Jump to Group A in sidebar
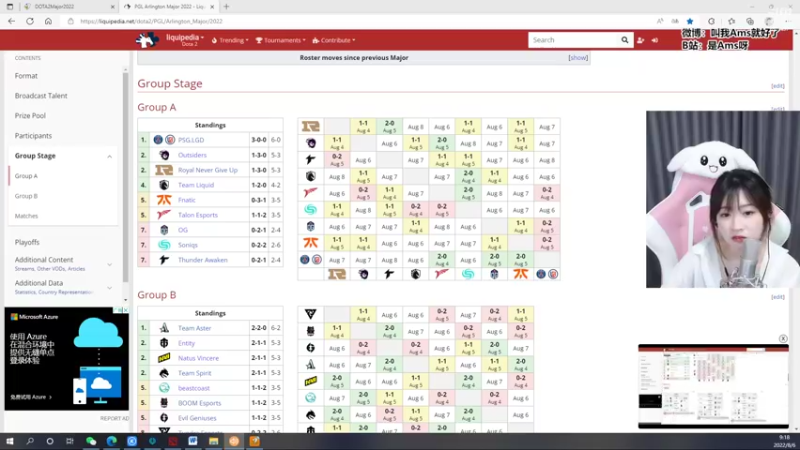The height and width of the screenshot is (450, 800). pos(26,176)
